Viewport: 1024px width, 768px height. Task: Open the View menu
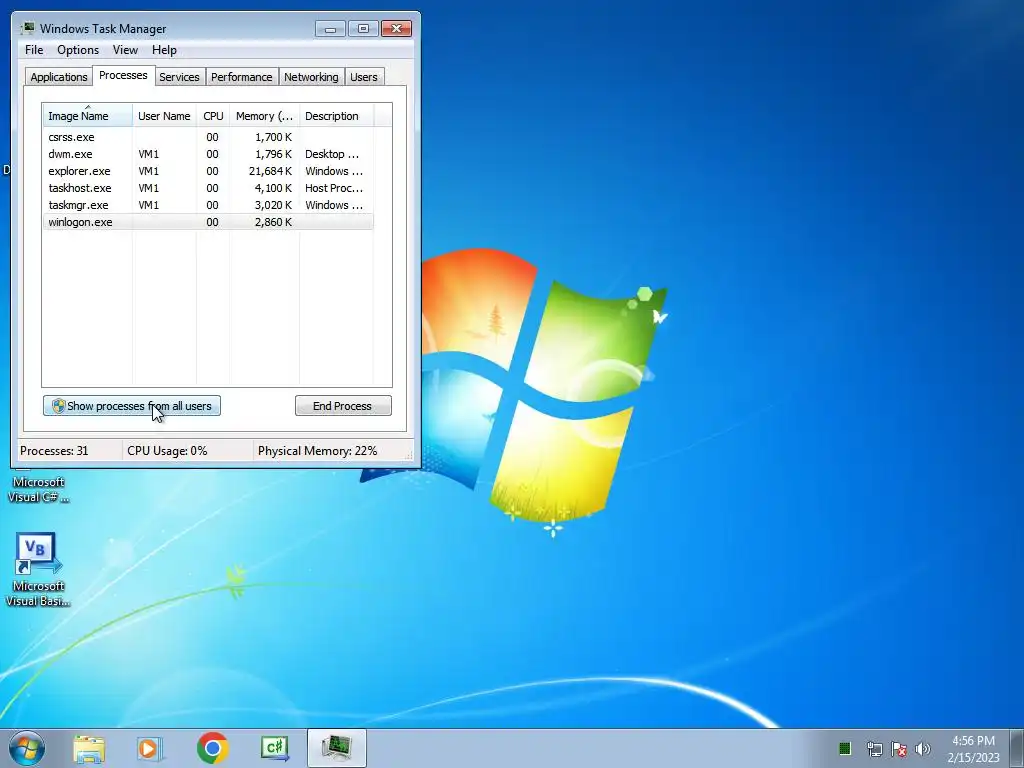[125, 50]
